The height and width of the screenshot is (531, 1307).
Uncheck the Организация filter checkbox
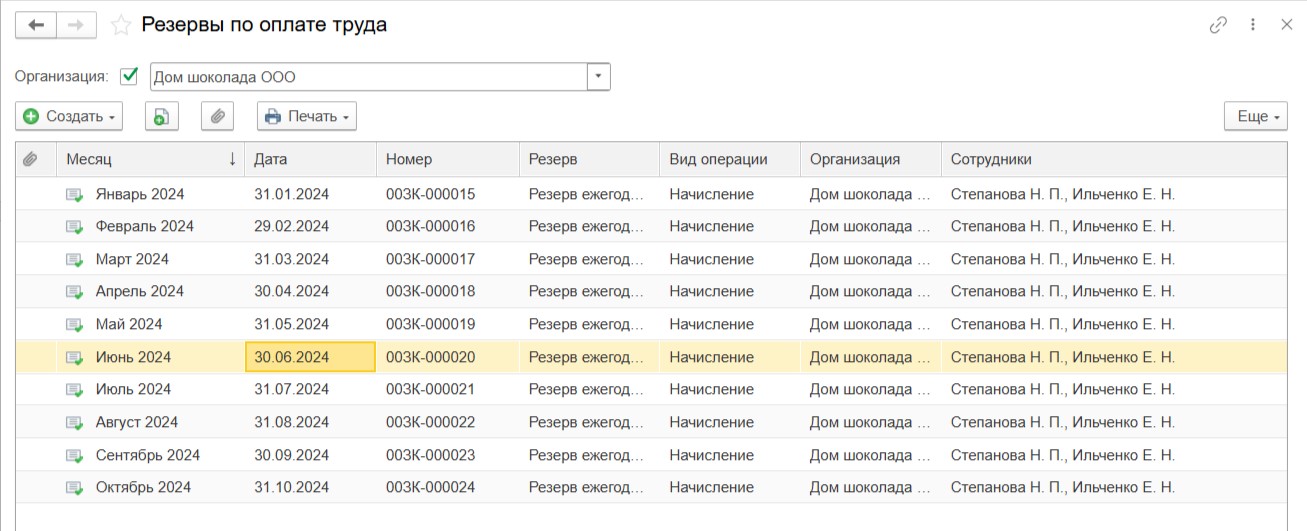(x=129, y=76)
